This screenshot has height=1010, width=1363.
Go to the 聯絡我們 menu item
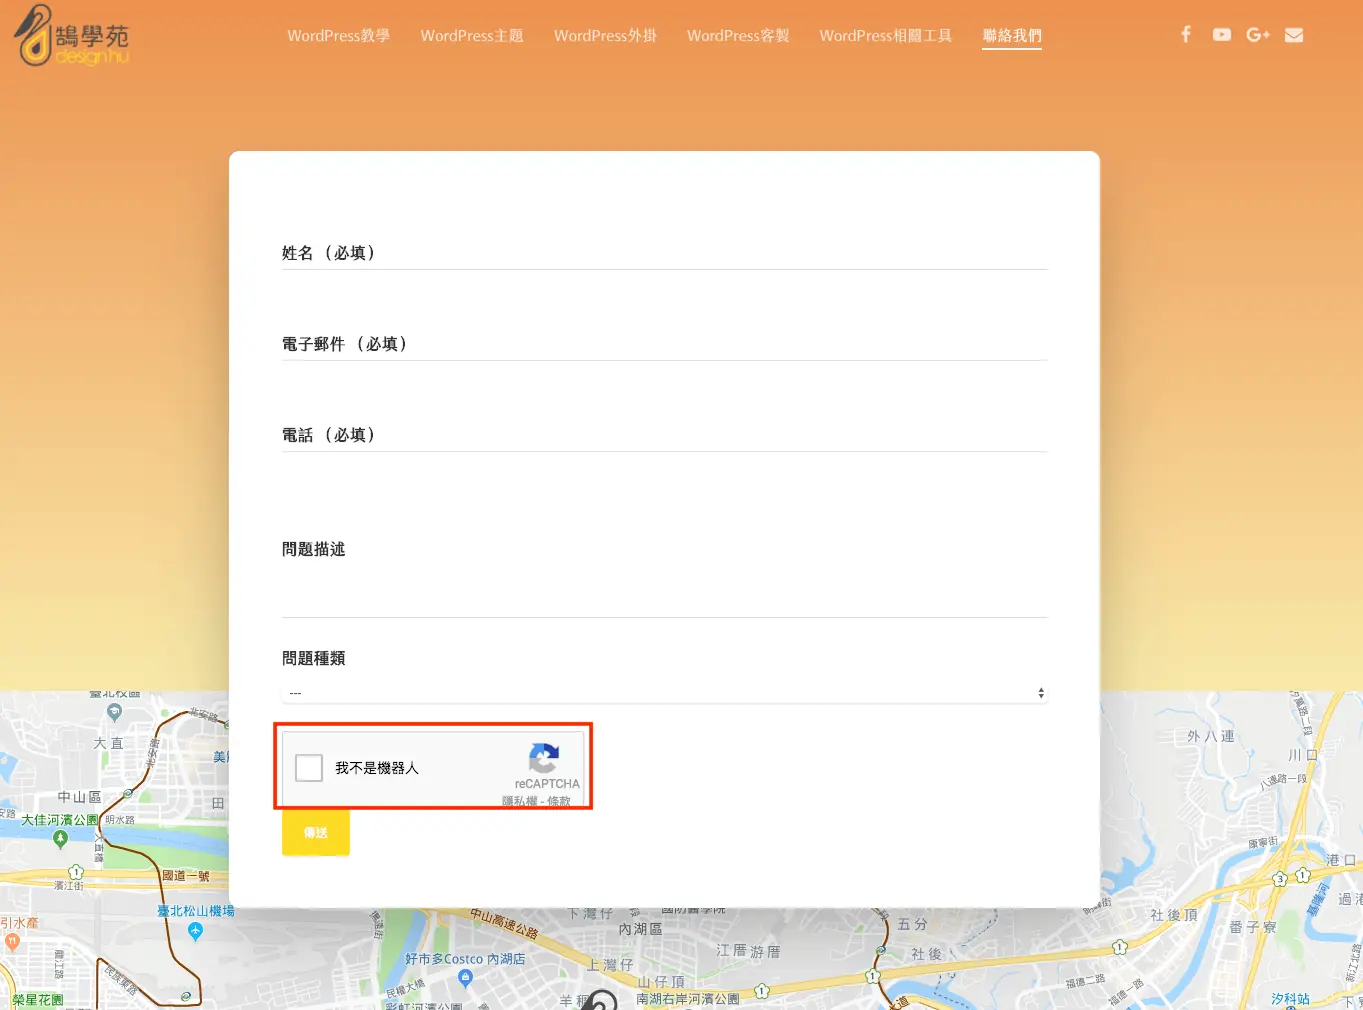click(x=1012, y=36)
